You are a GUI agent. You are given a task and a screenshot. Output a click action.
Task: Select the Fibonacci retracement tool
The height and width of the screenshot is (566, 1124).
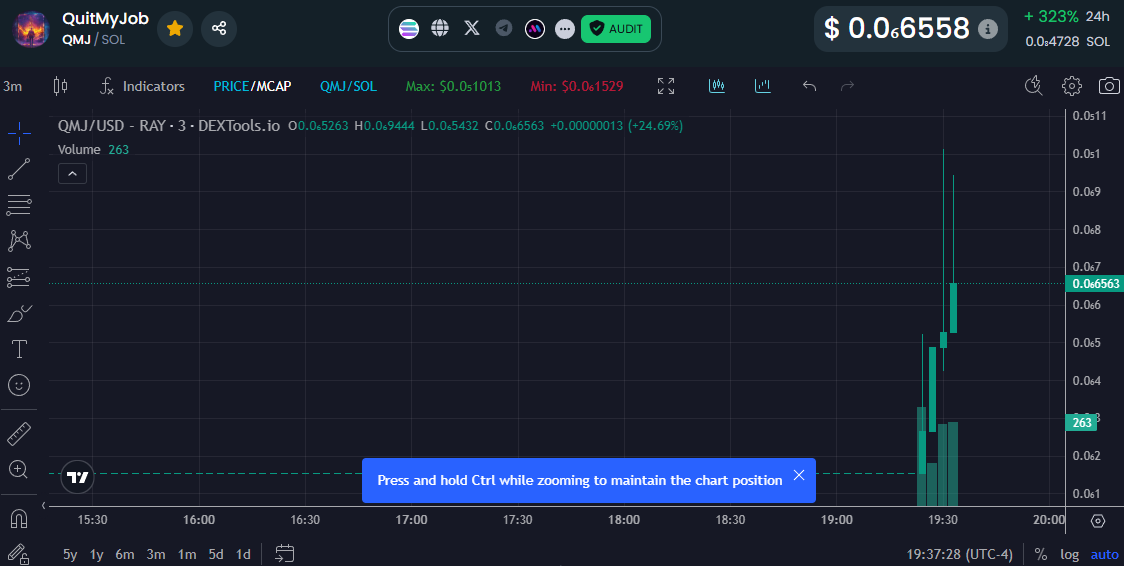(19, 205)
